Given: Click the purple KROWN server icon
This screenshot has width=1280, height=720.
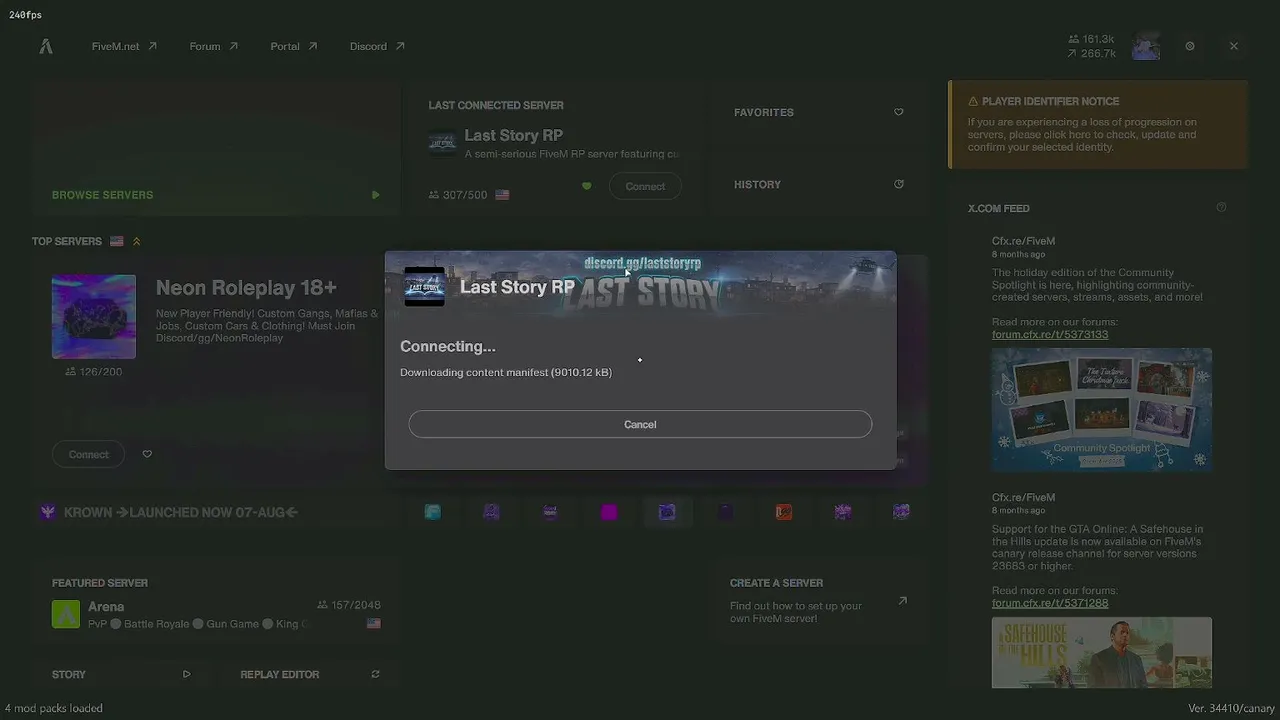Looking at the screenshot, I should point(47,512).
